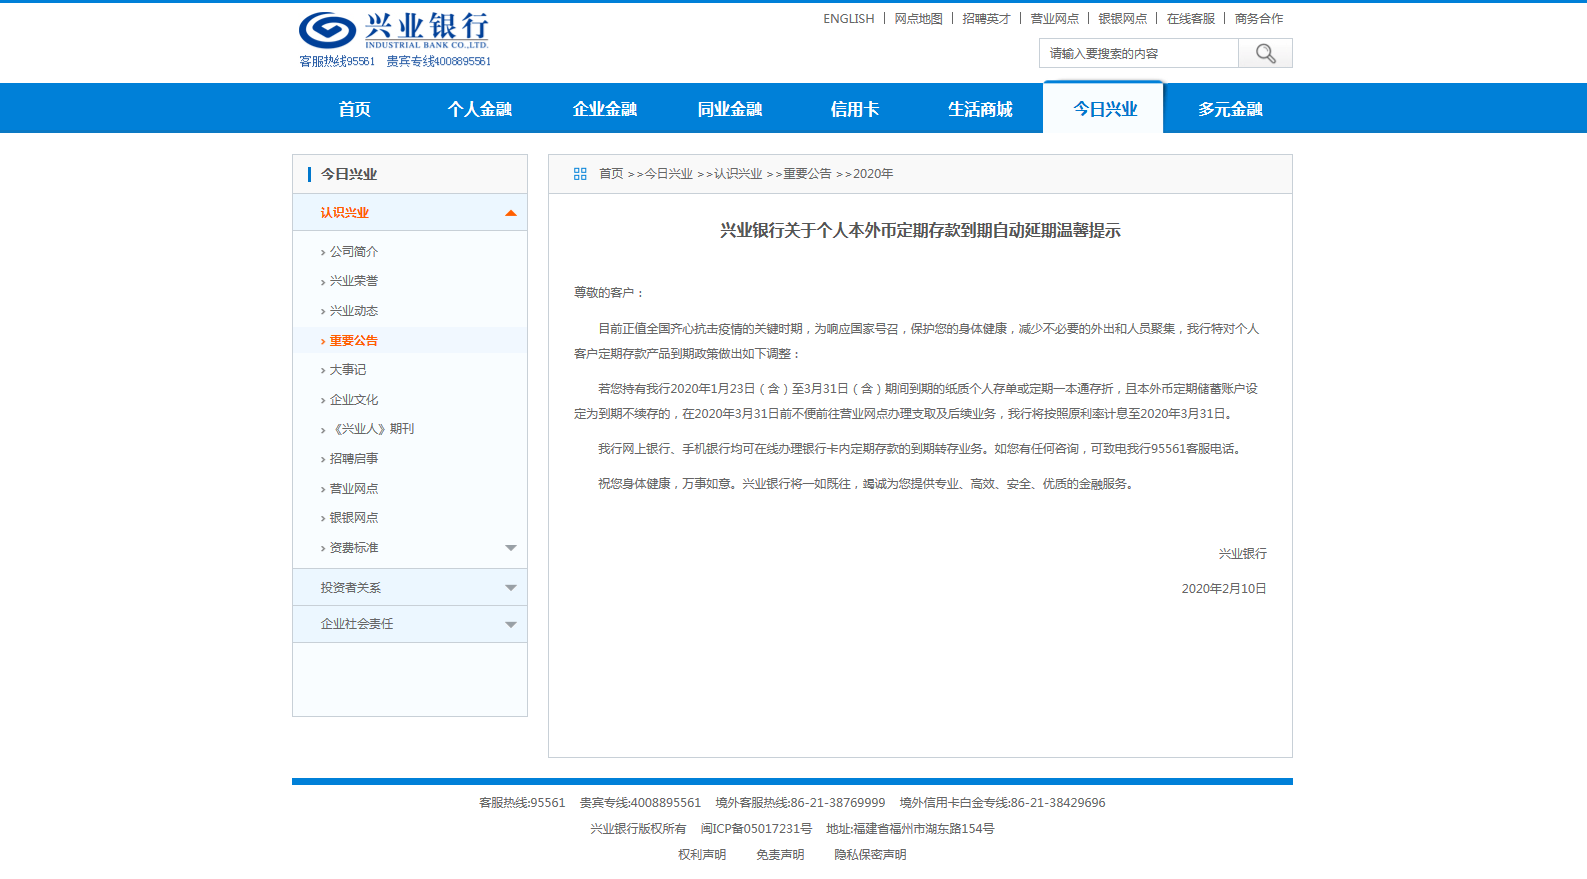Open 营业网点 in the top bar
Viewport: 1587px width, 879px height.
(1054, 19)
